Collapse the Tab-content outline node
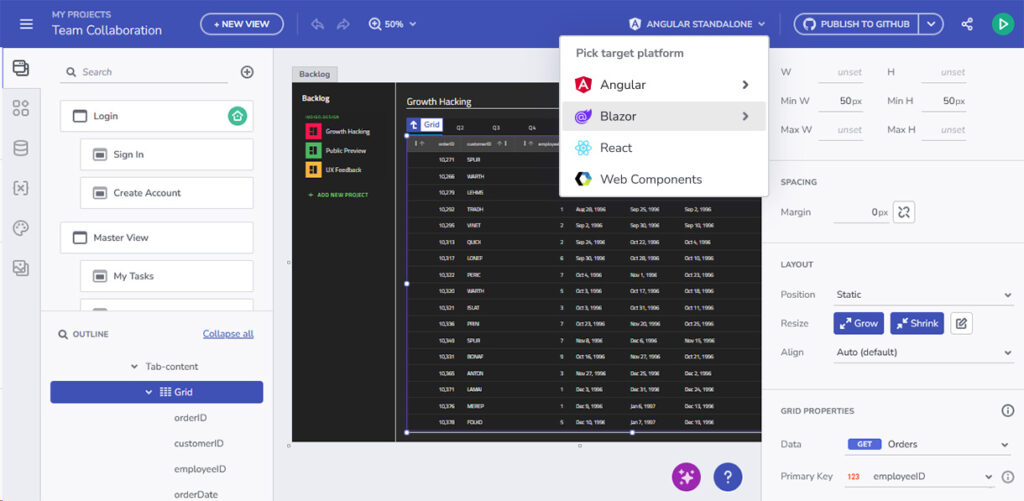Screen dimensions: 1024x501 click(x=135, y=367)
